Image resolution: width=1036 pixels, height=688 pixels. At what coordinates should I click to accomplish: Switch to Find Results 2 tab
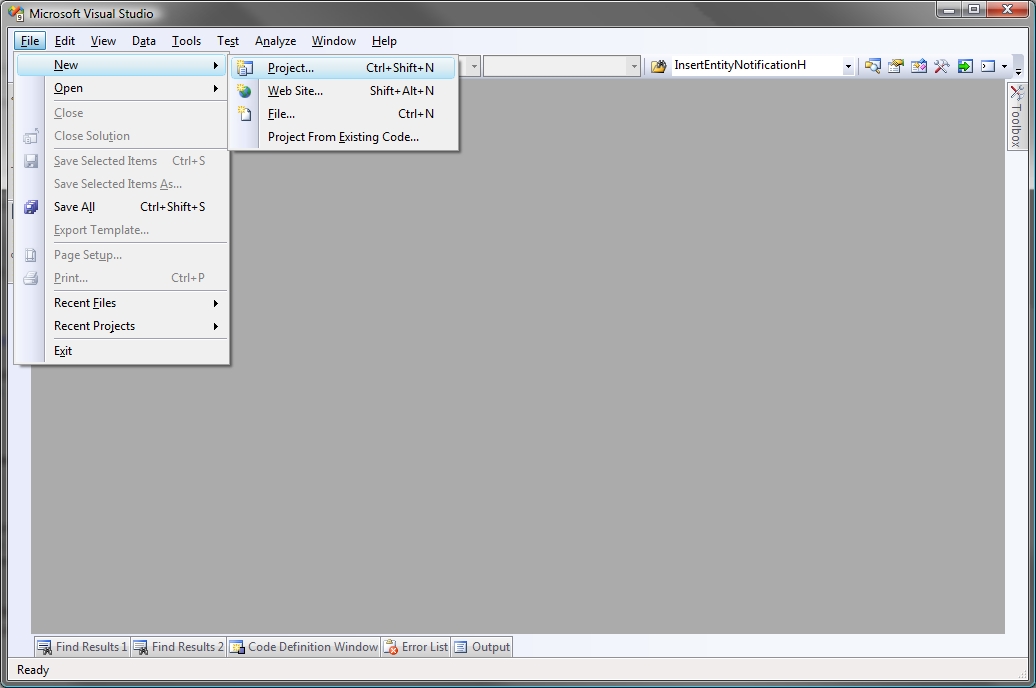(178, 647)
